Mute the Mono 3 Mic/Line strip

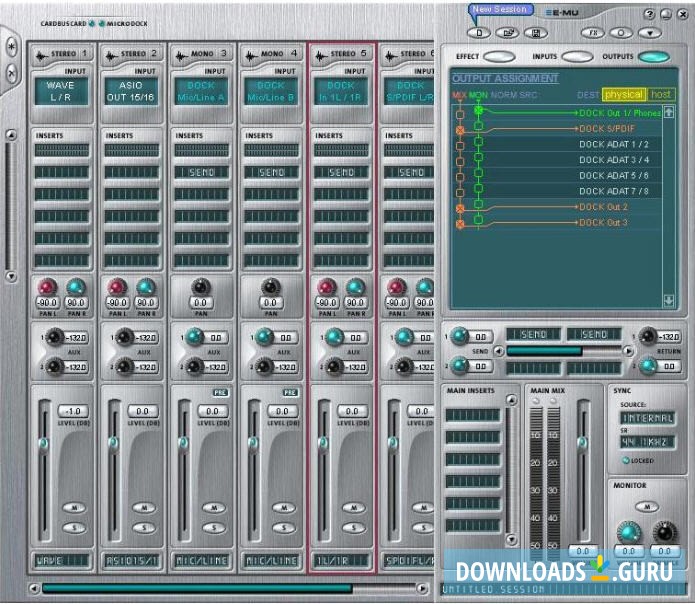tap(214, 507)
